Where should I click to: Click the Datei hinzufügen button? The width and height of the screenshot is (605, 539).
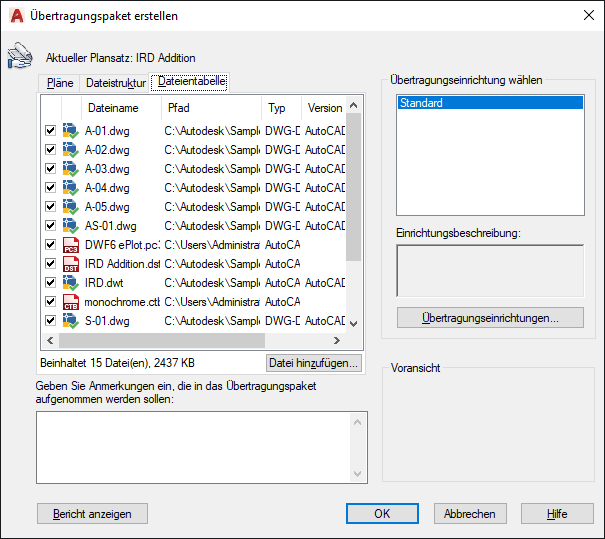314,363
